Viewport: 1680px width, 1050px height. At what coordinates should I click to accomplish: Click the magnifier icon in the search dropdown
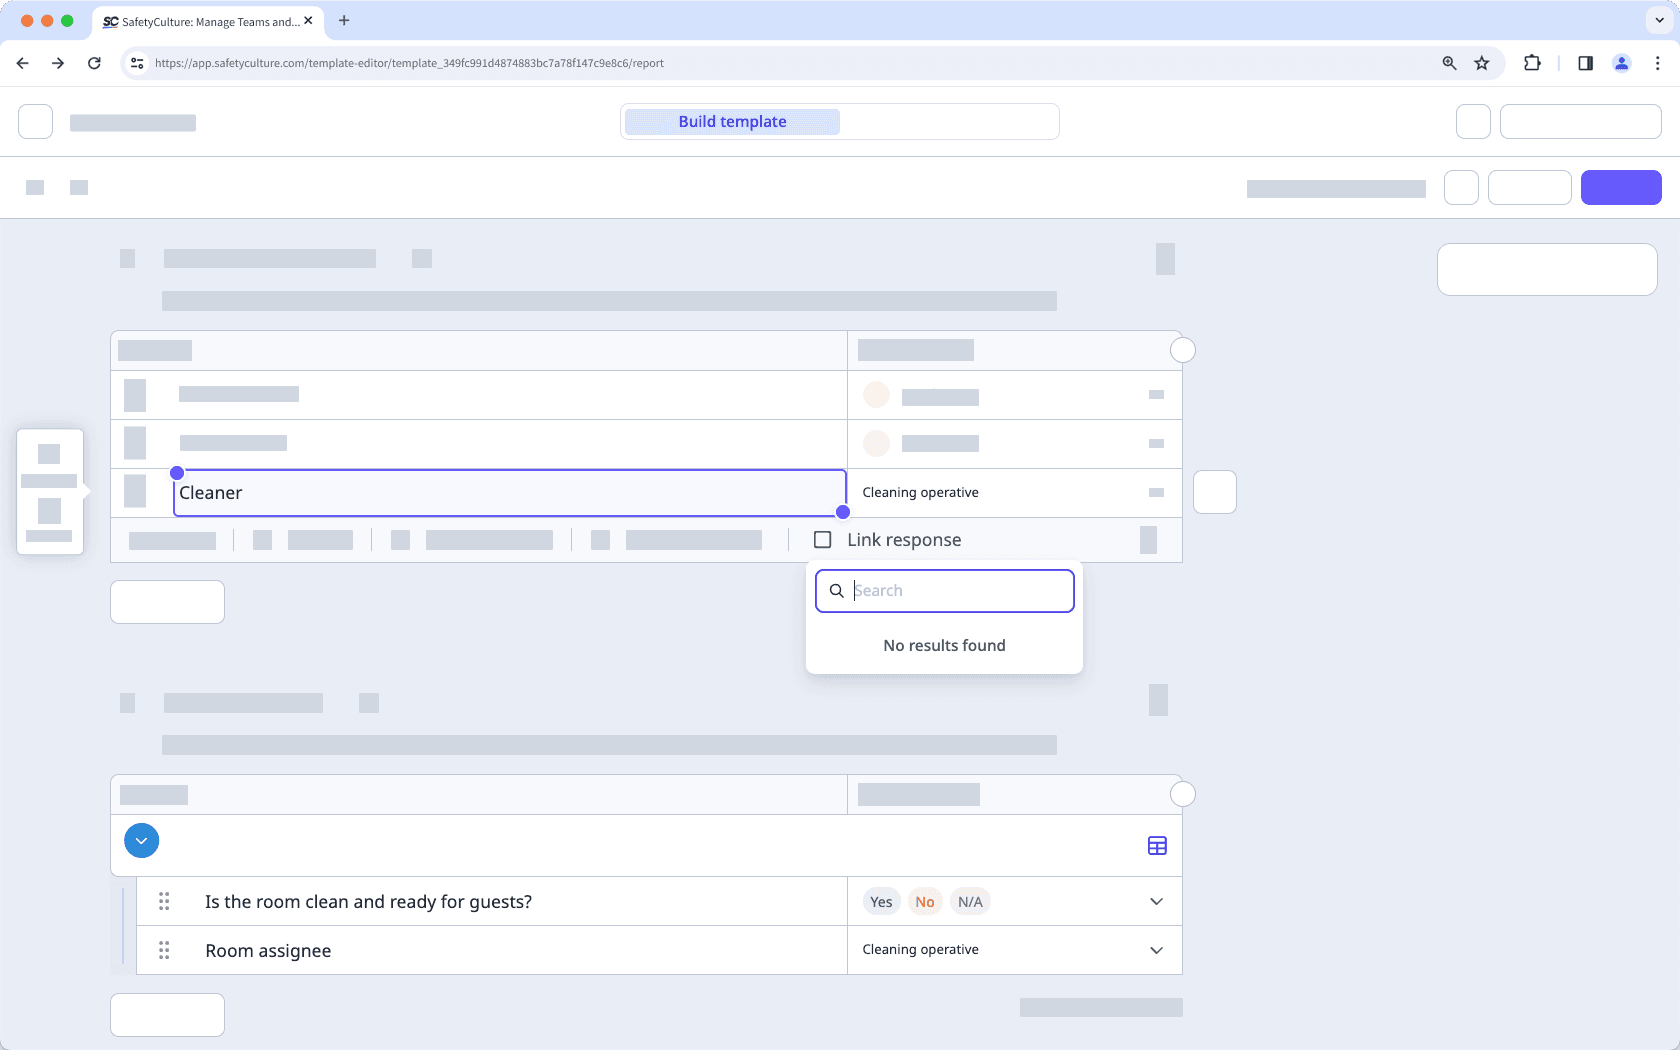point(836,590)
